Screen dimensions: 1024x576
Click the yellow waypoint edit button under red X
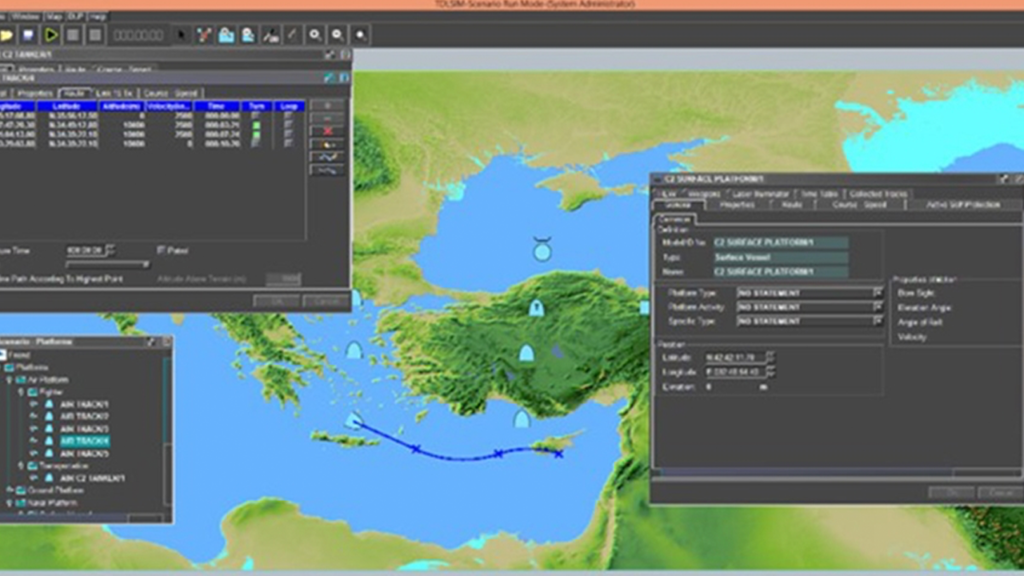point(327,144)
